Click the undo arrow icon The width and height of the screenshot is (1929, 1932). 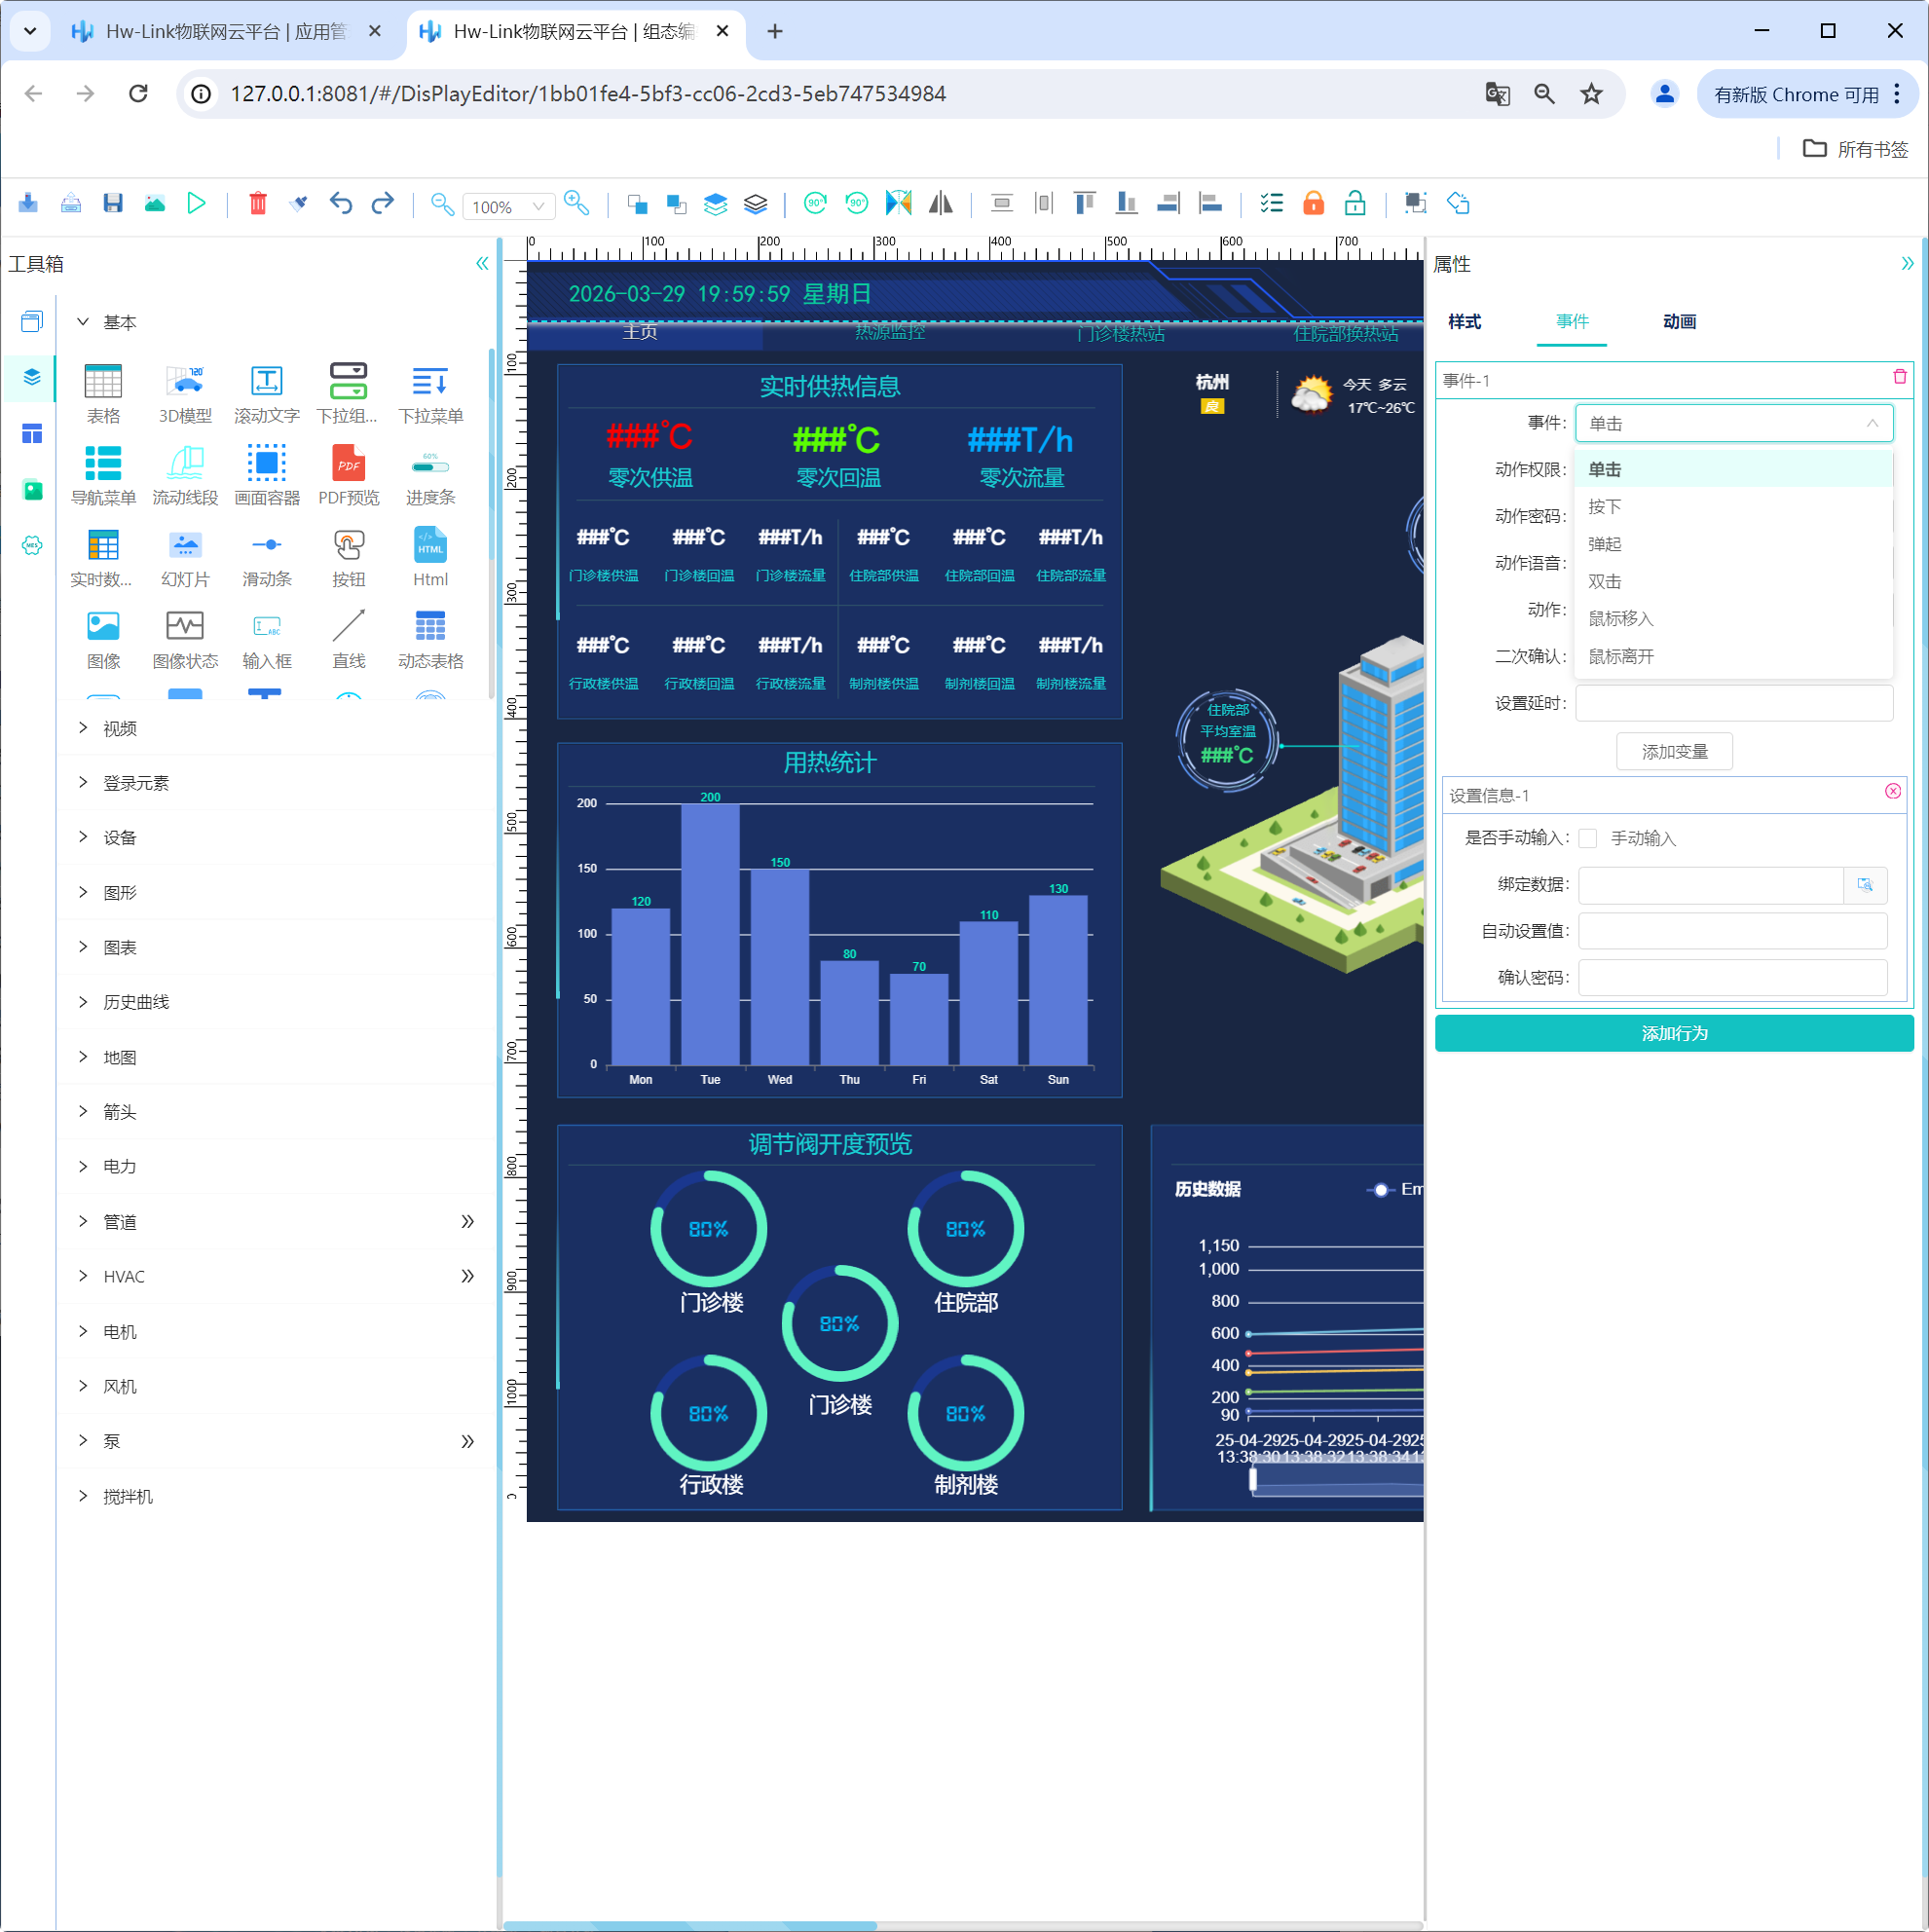click(341, 204)
